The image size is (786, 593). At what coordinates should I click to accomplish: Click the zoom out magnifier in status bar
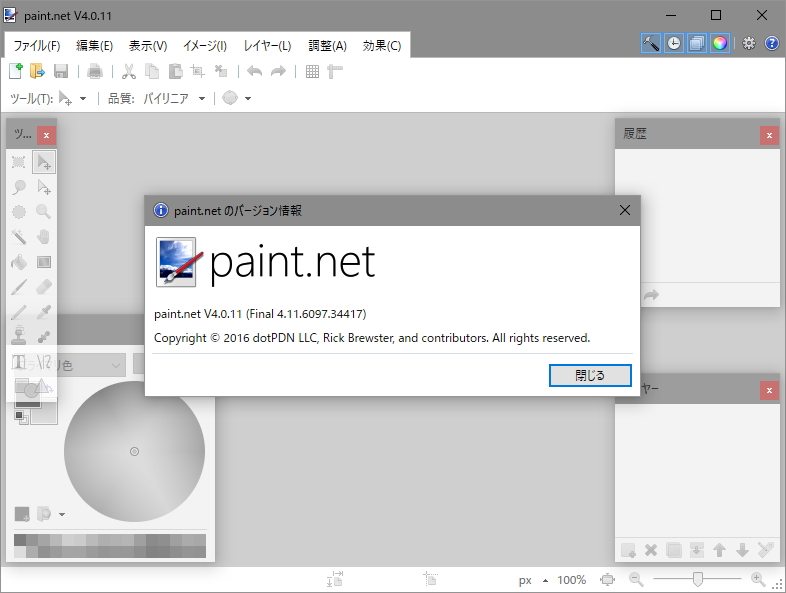[636, 579]
